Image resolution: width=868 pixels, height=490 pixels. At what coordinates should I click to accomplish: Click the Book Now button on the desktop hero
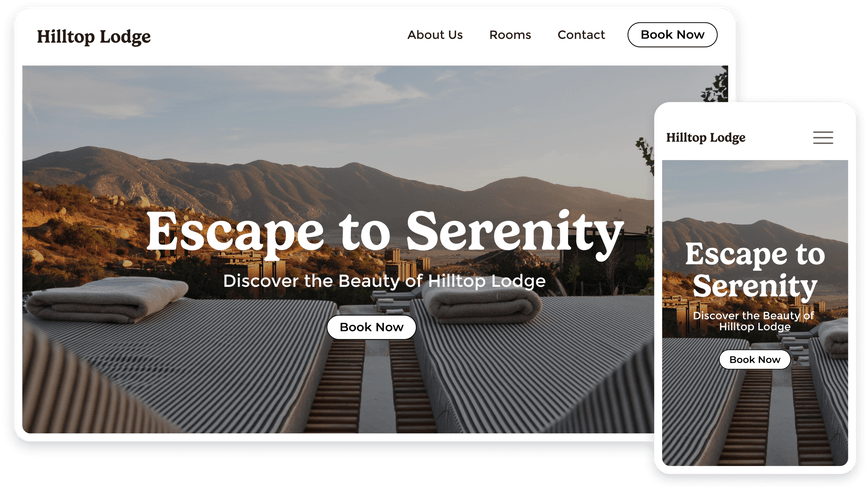click(371, 327)
